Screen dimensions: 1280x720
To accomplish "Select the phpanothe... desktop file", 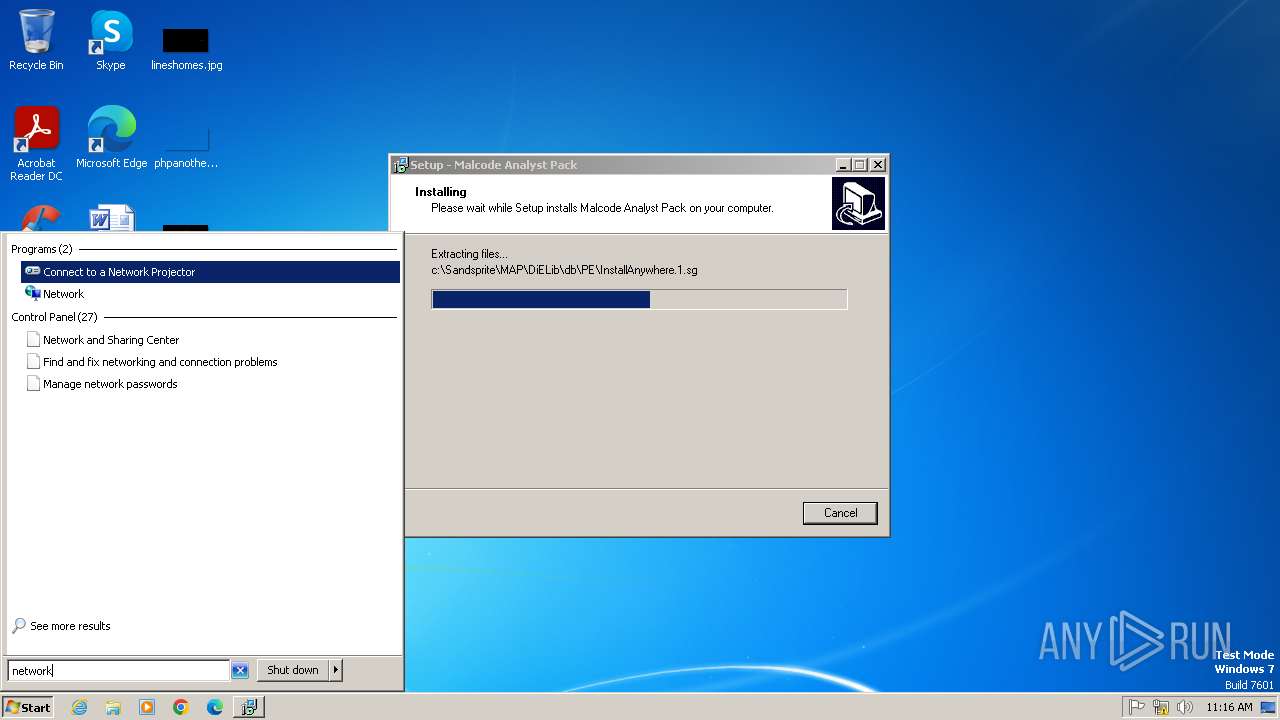I will (x=186, y=146).
